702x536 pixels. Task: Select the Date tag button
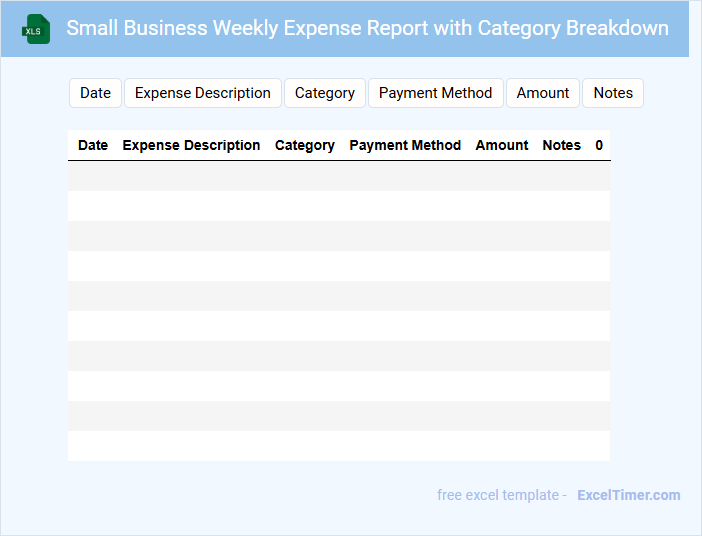point(95,93)
